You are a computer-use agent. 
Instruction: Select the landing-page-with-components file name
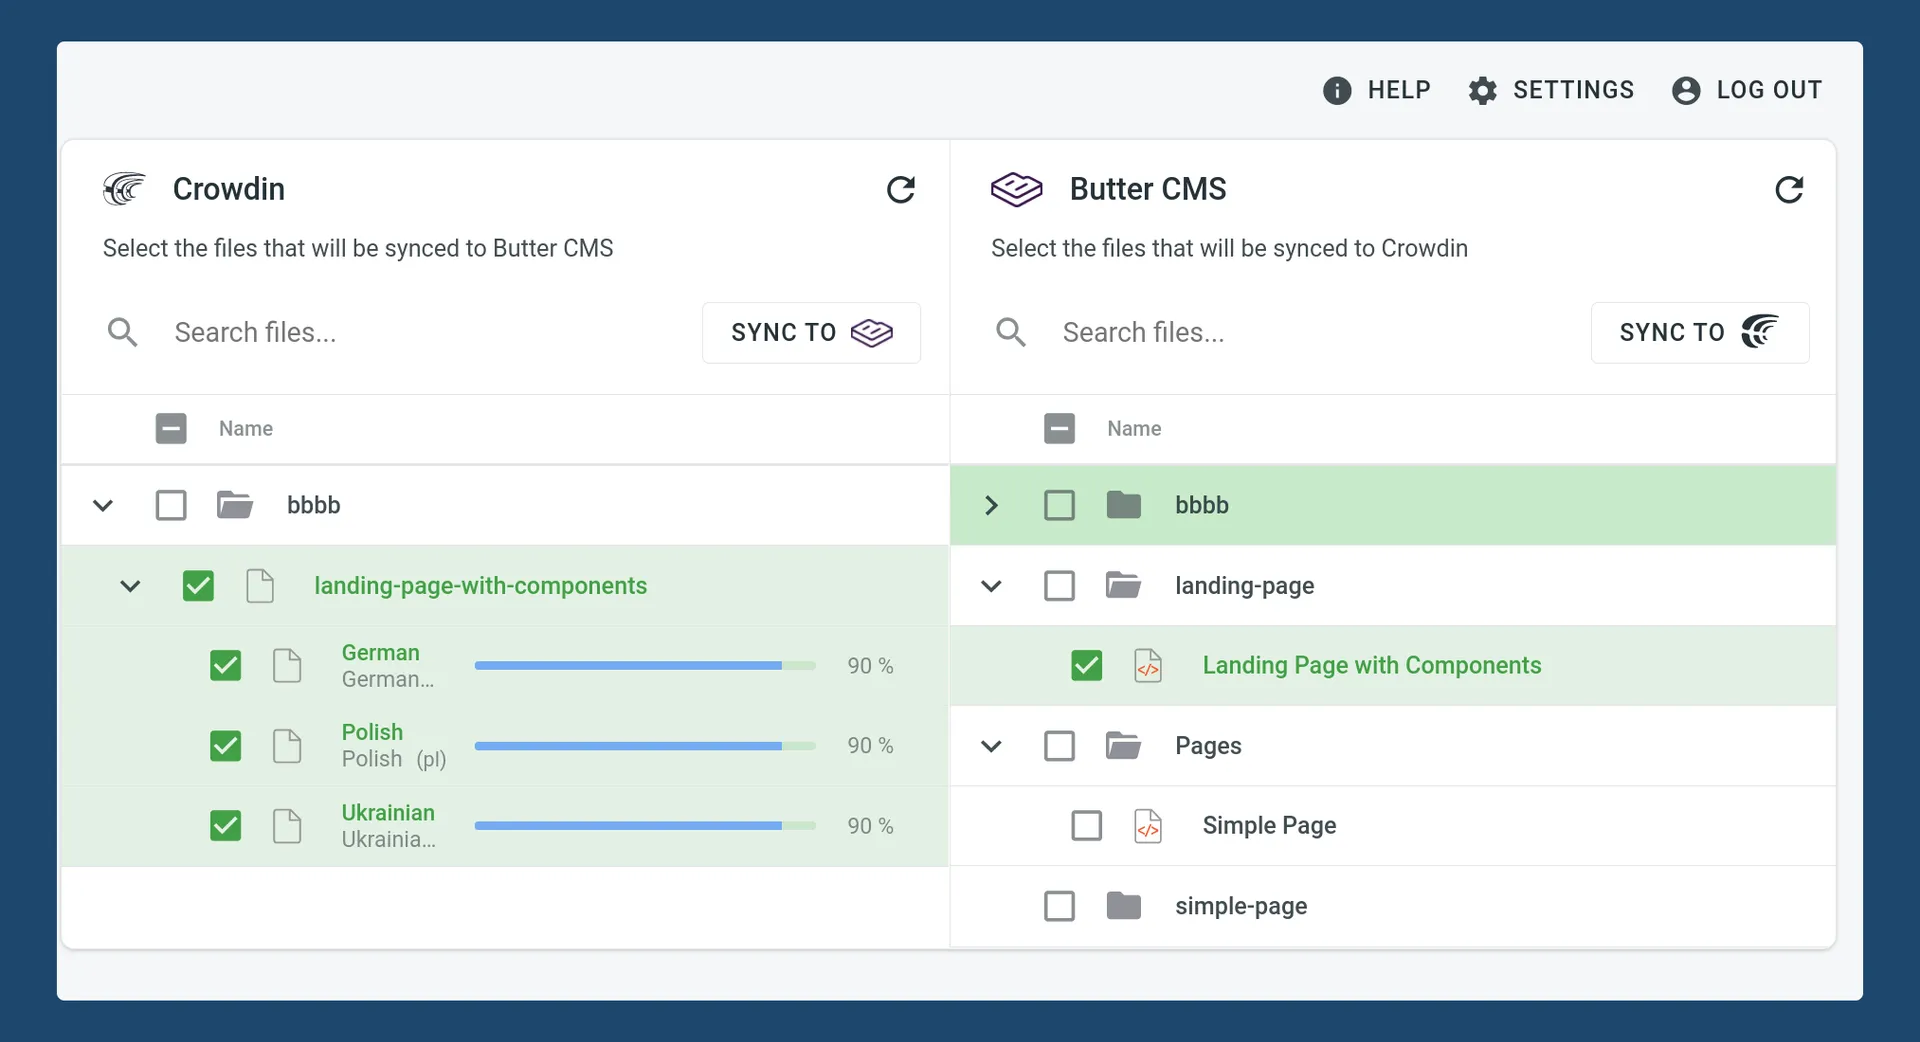tap(480, 586)
